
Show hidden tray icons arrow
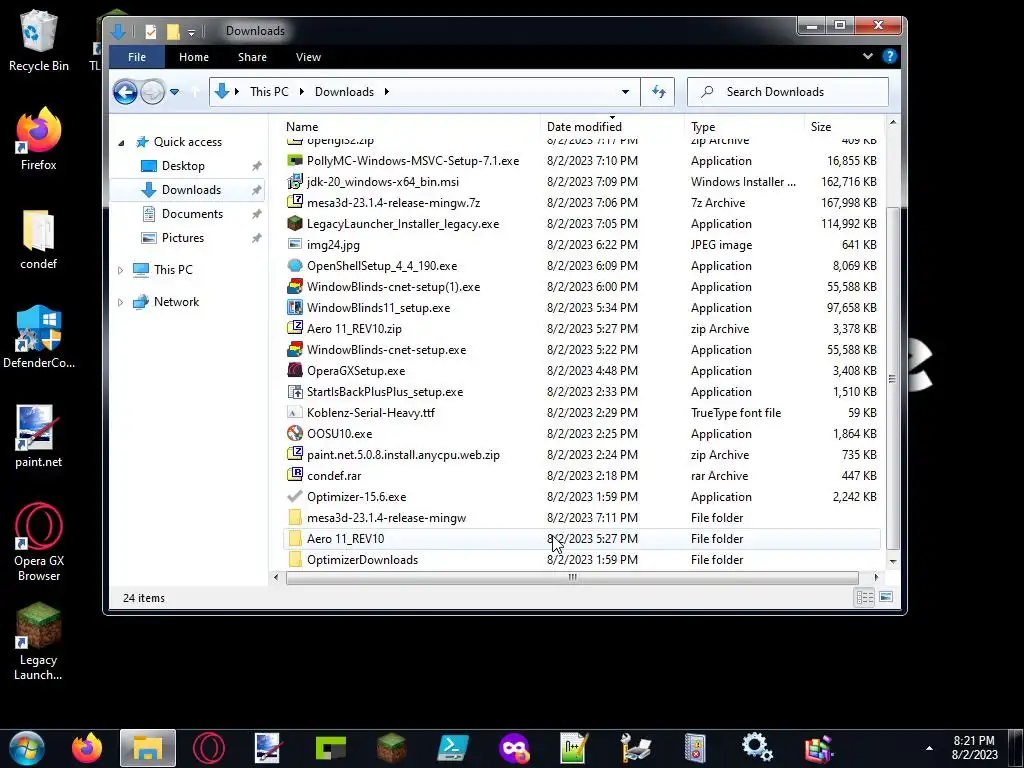(x=929, y=748)
